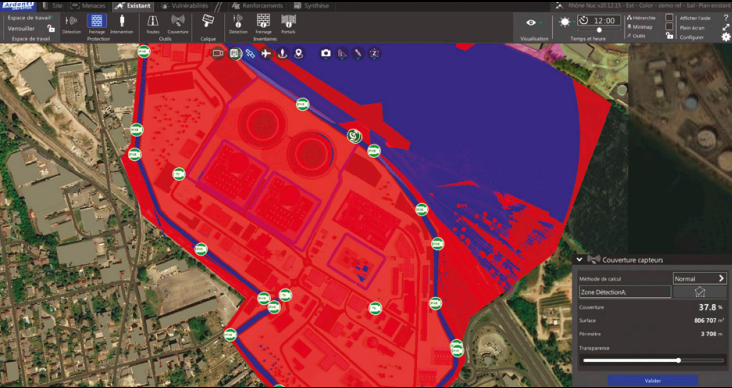
Task: Select the Freinage protection tool
Action: [x=97, y=24]
